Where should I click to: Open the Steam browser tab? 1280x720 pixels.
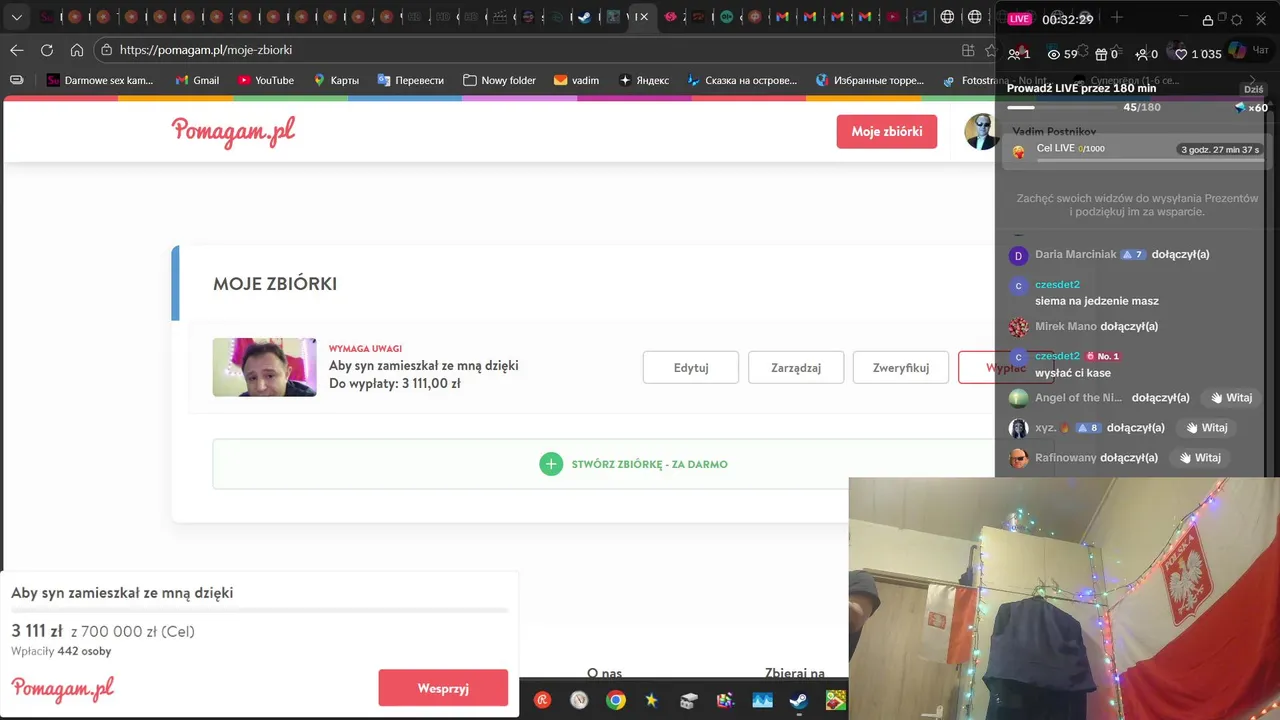[585, 17]
